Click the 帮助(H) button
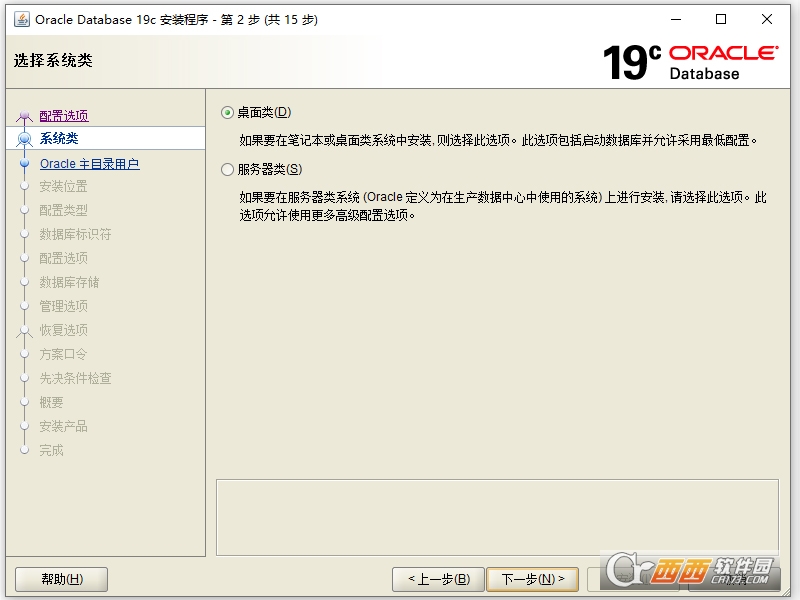The height and width of the screenshot is (600, 800). [x=62, y=579]
